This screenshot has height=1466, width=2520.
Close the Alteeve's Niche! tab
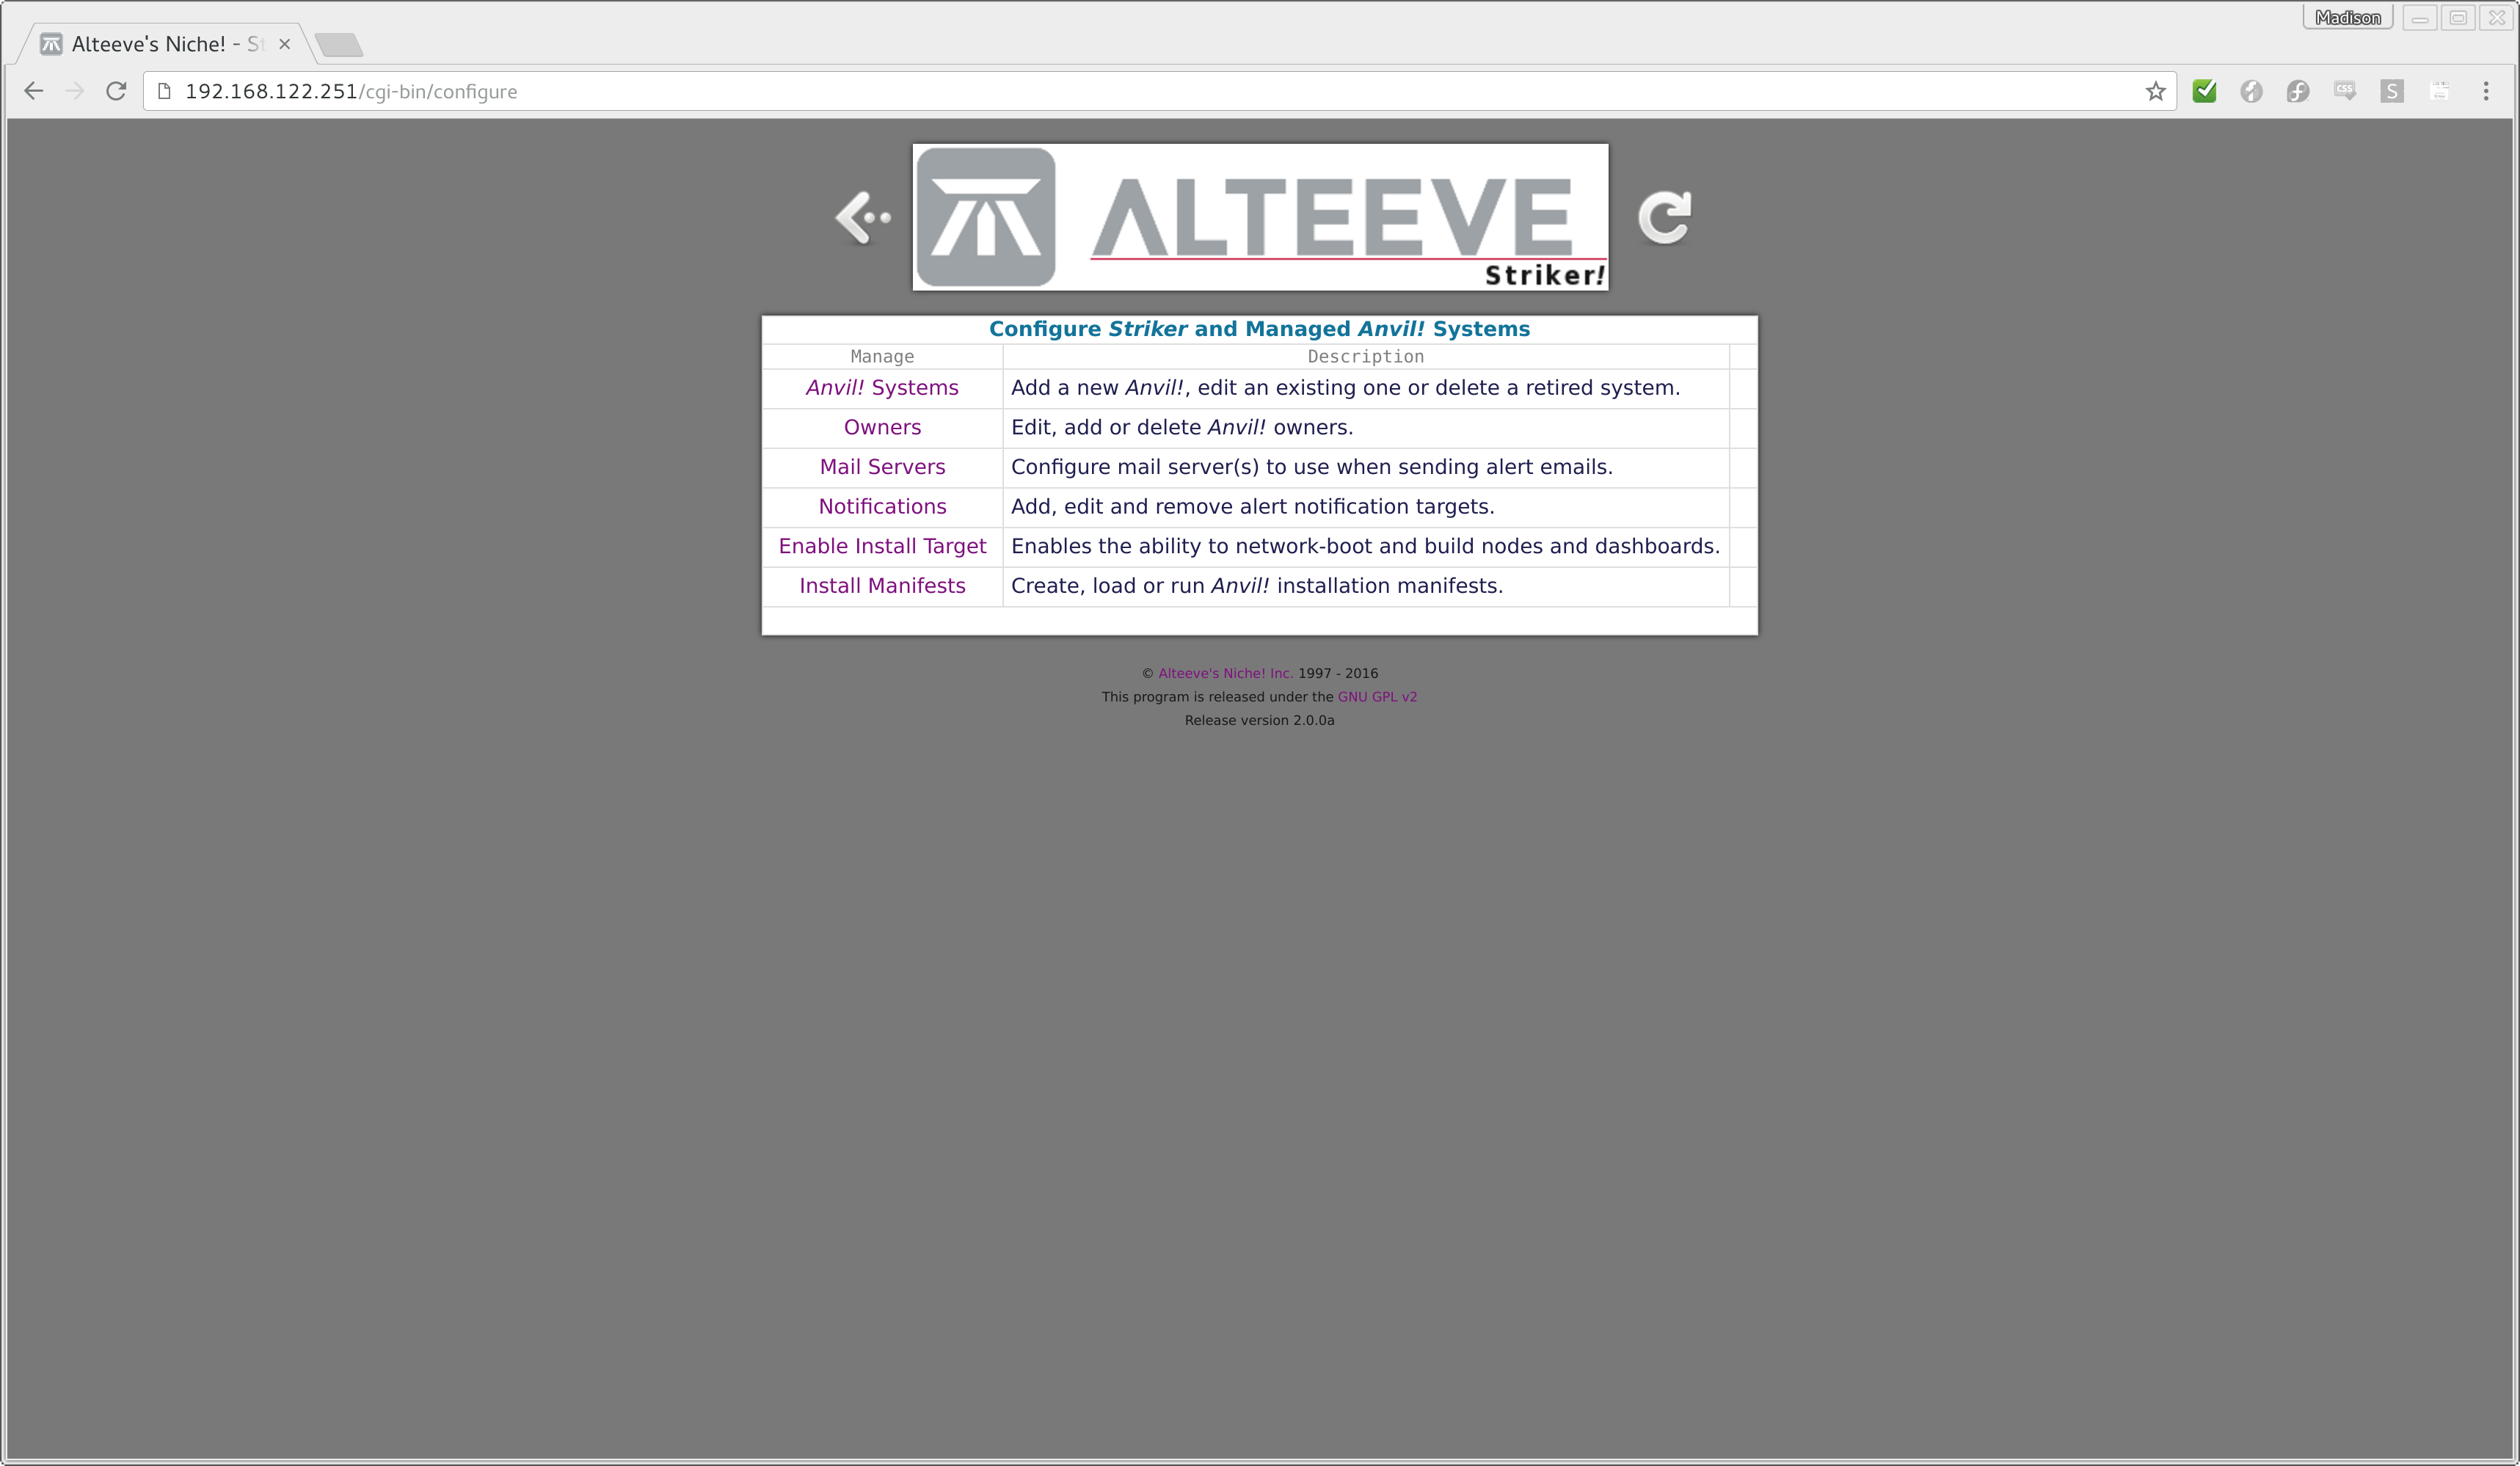tap(284, 44)
